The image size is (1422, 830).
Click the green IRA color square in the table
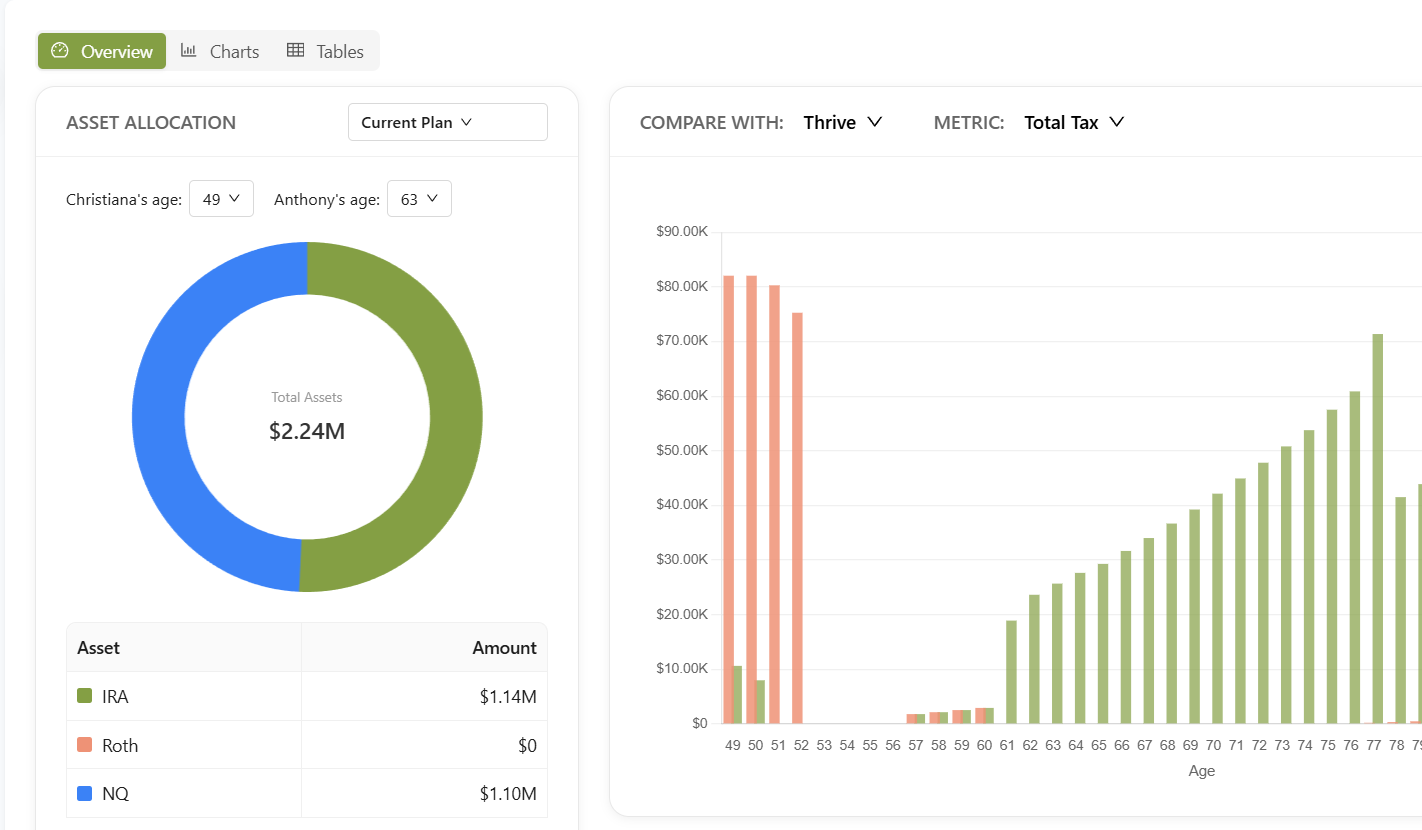coord(85,696)
